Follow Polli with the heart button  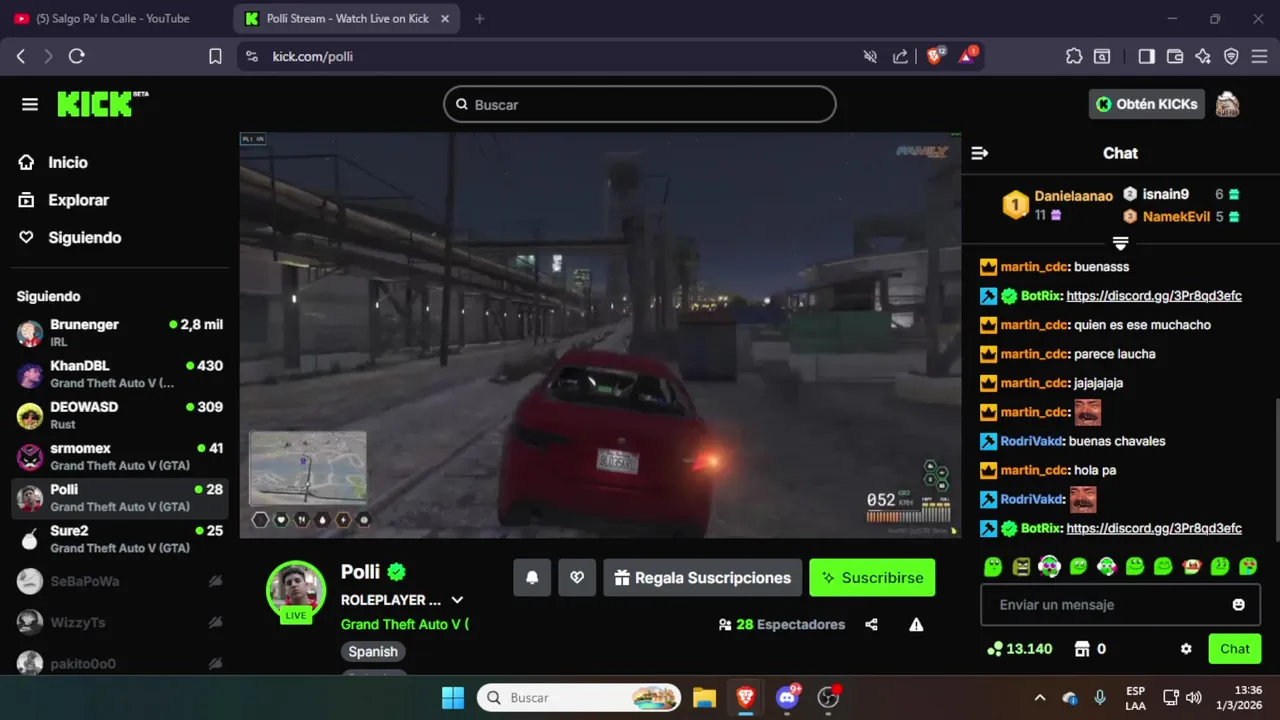pyautogui.click(x=577, y=578)
